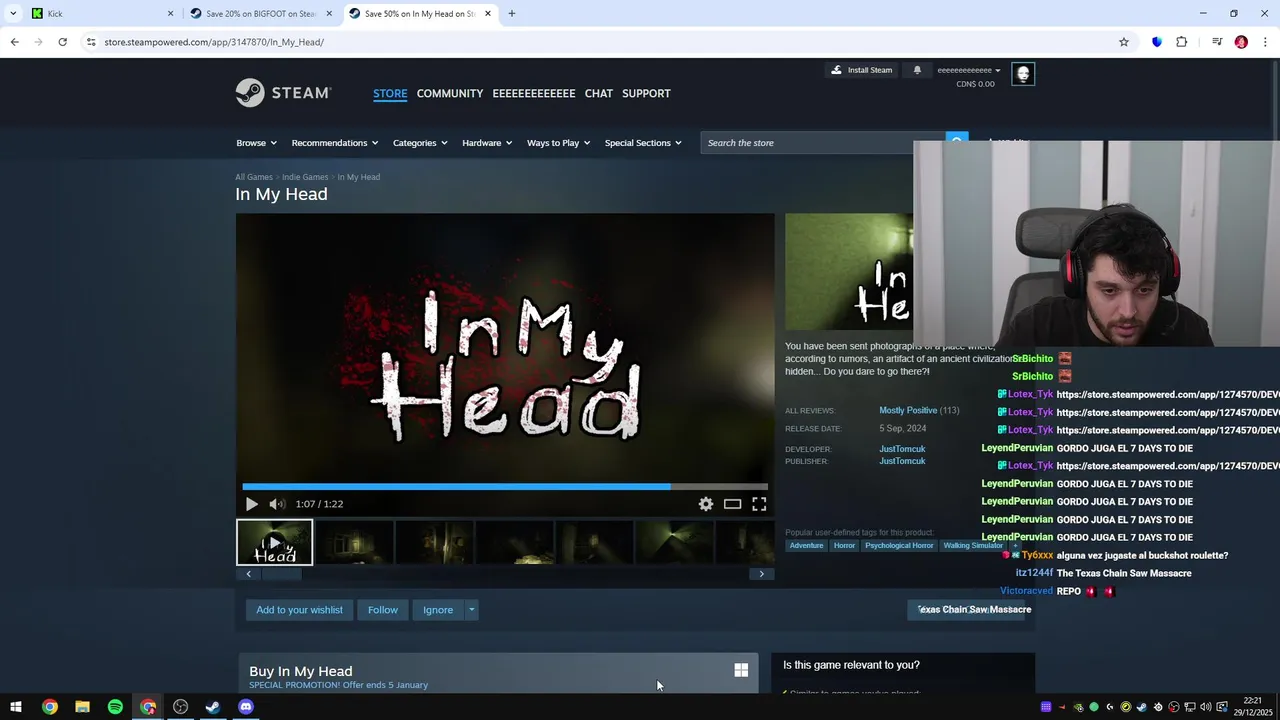The image size is (1280, 720).
Task: Open JustTomcuk developer link
Action: 902,449
